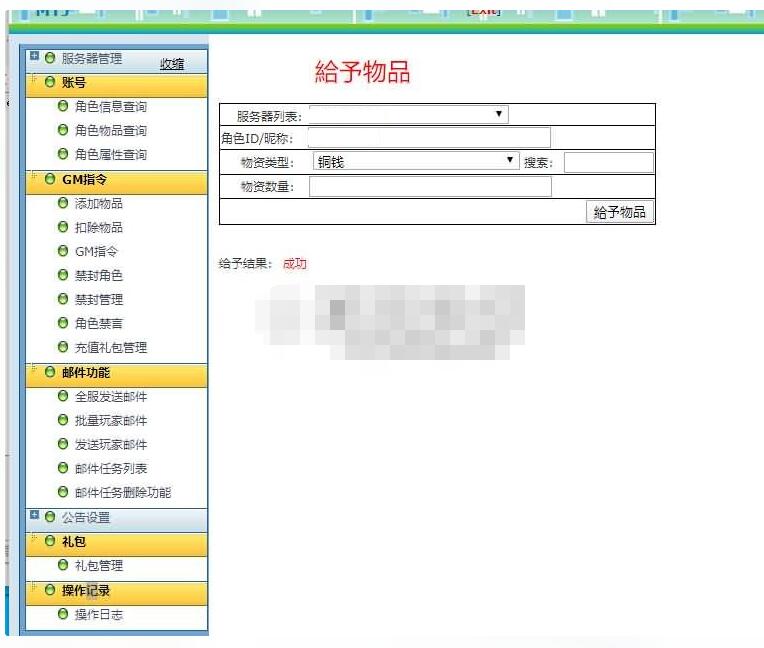This screenshot has height=648, width=764.
Task: Click green icon beside 禁封角色
Action: 63,275
